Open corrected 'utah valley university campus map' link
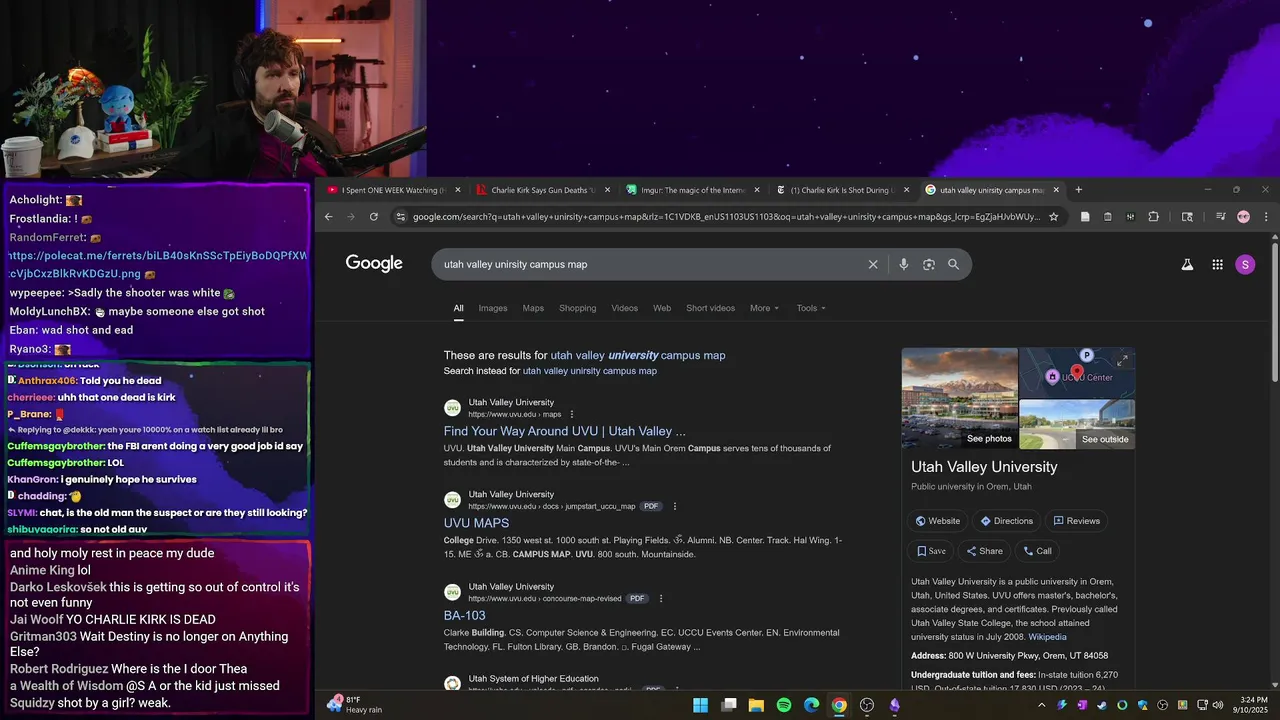 tap(638, 355)
